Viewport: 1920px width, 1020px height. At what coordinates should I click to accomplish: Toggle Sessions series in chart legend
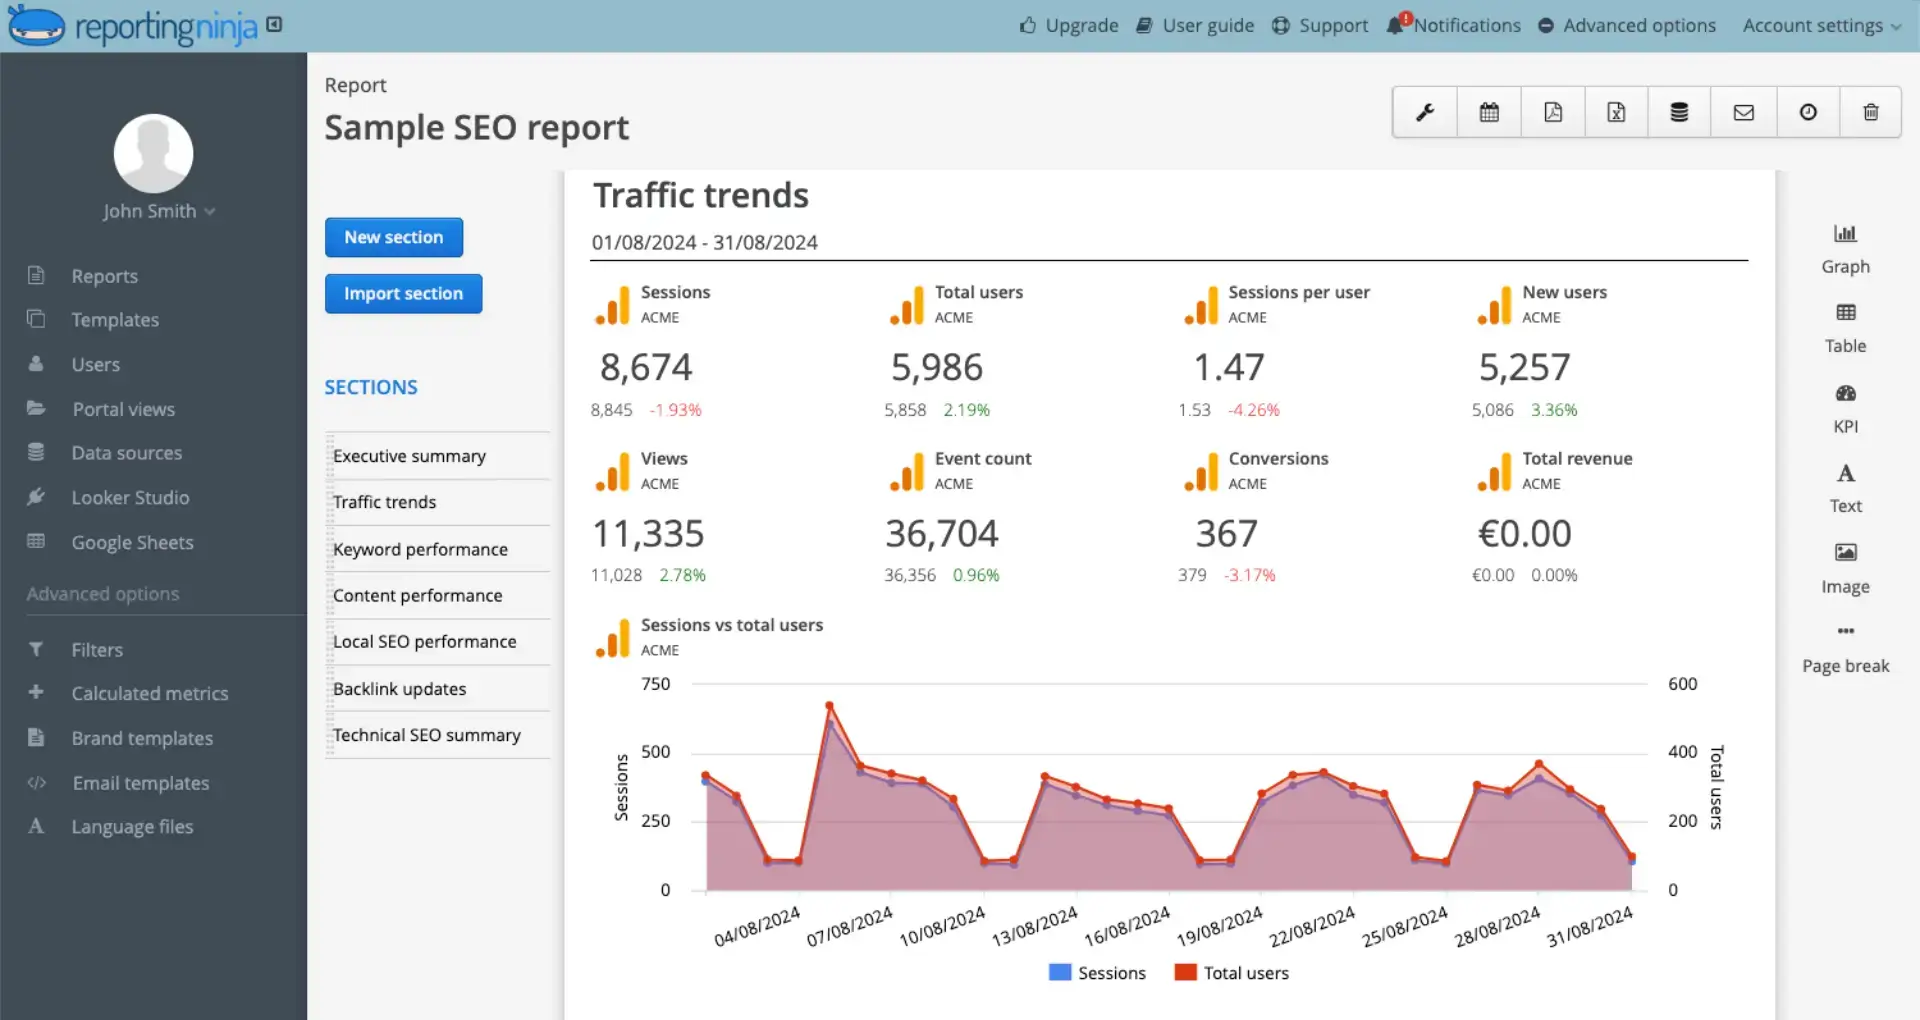pyautogui.click(x=1097, y=973)
